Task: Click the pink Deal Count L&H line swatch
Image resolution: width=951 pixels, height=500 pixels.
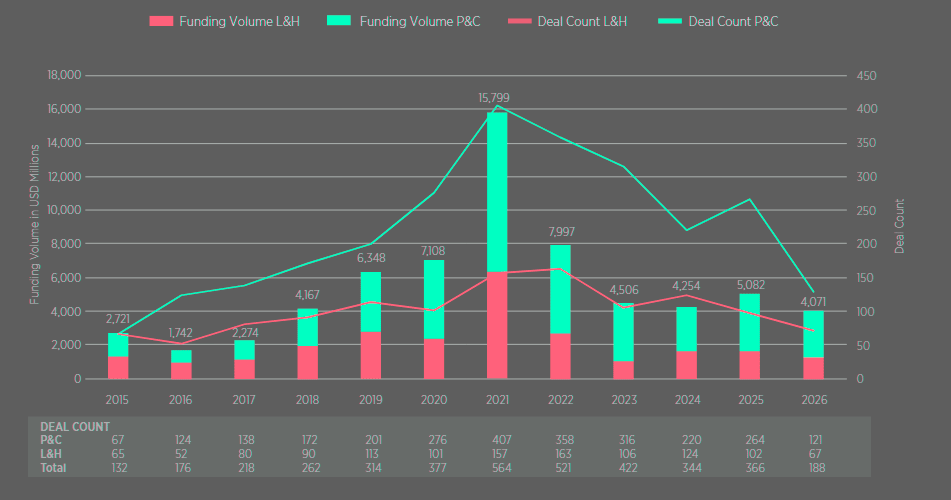Action: (520, 21)
